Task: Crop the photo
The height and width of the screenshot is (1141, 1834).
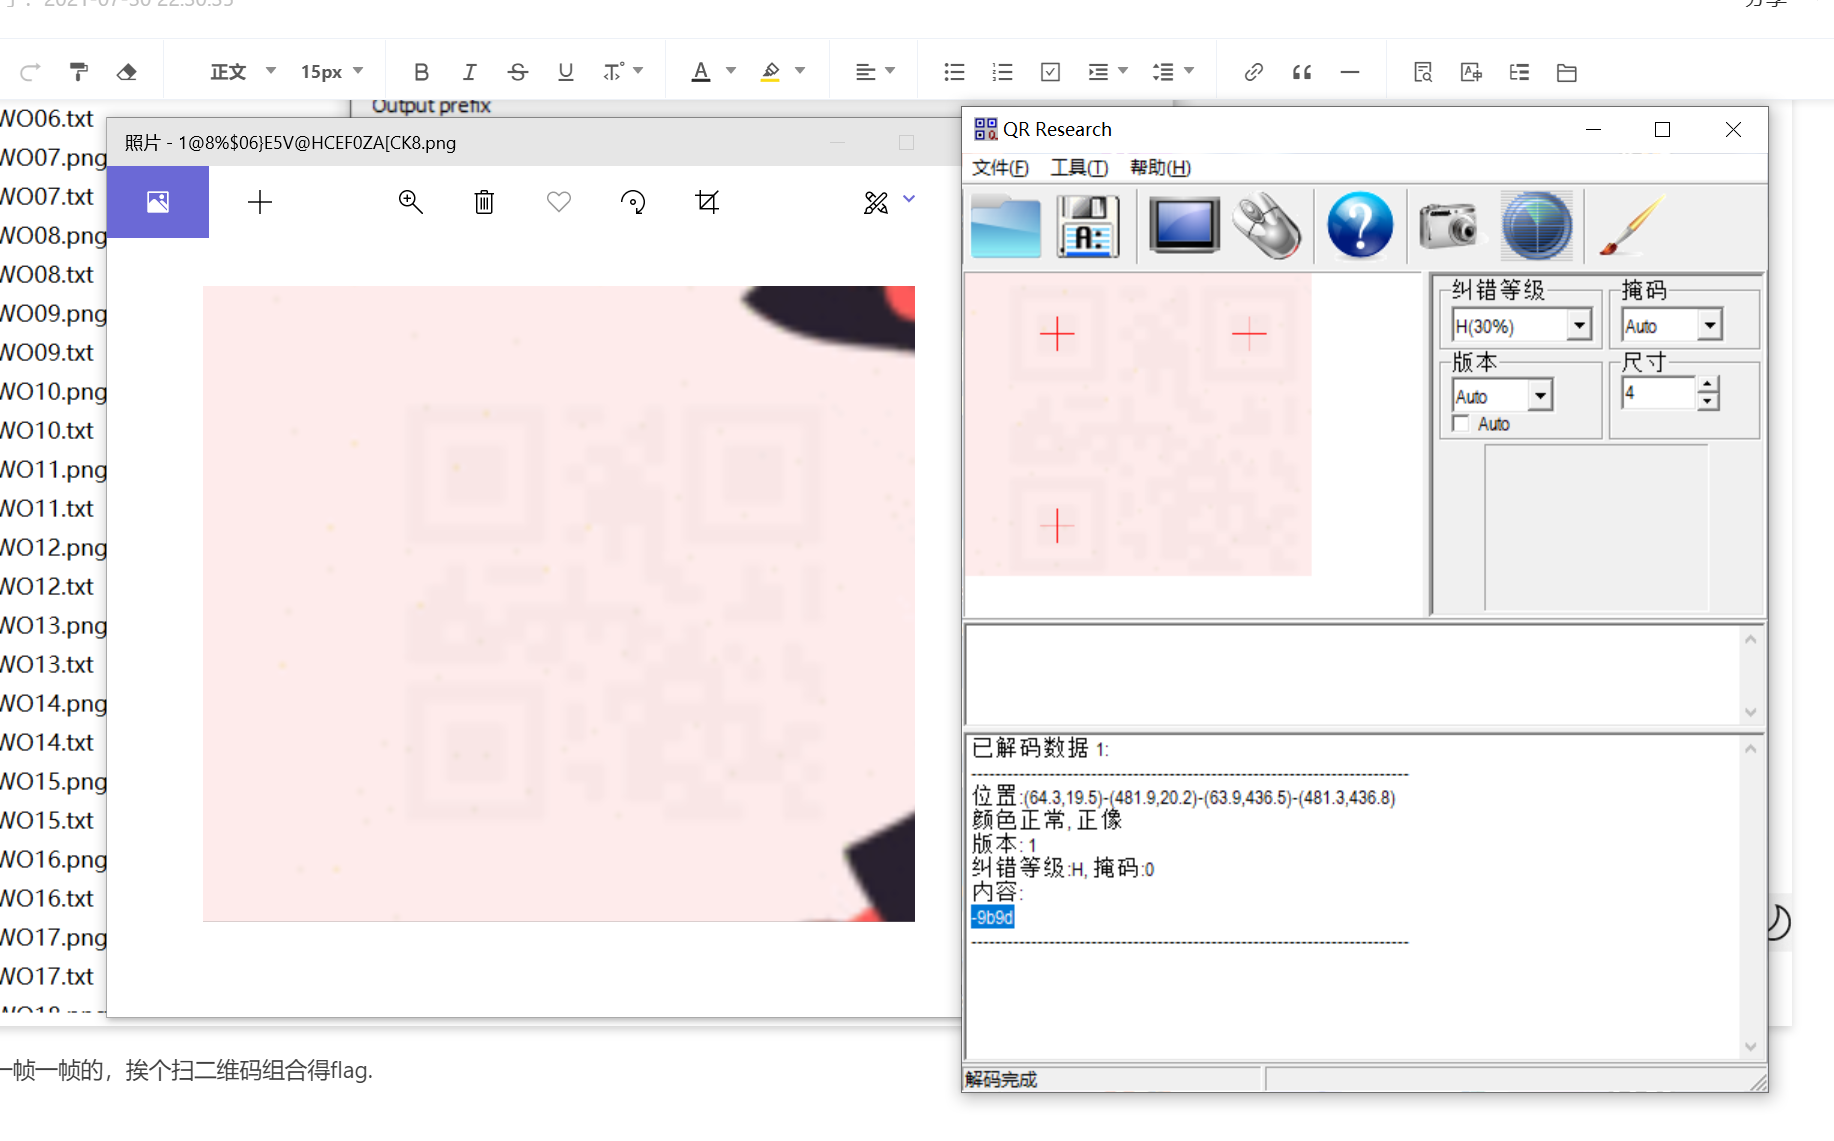Action: pos(707,202)
